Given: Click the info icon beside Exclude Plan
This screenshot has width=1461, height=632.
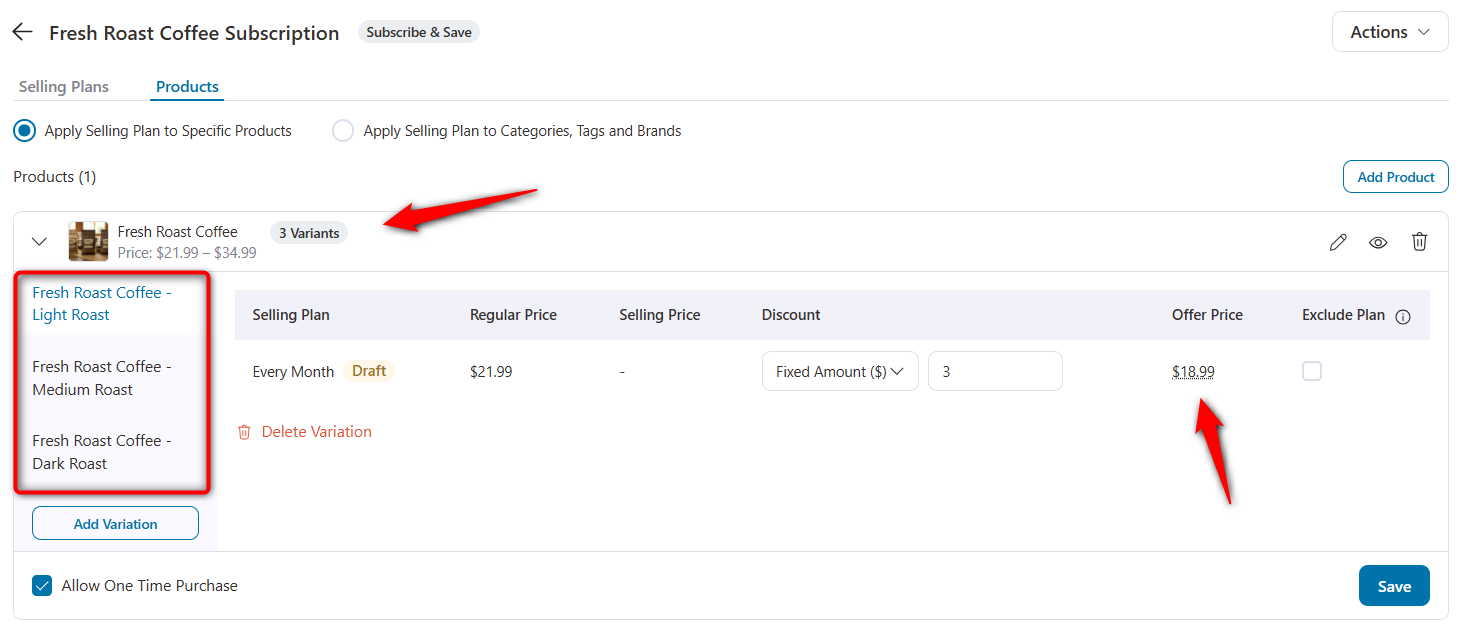Looking at the screenshot, I should click(x=1403, y=315).
